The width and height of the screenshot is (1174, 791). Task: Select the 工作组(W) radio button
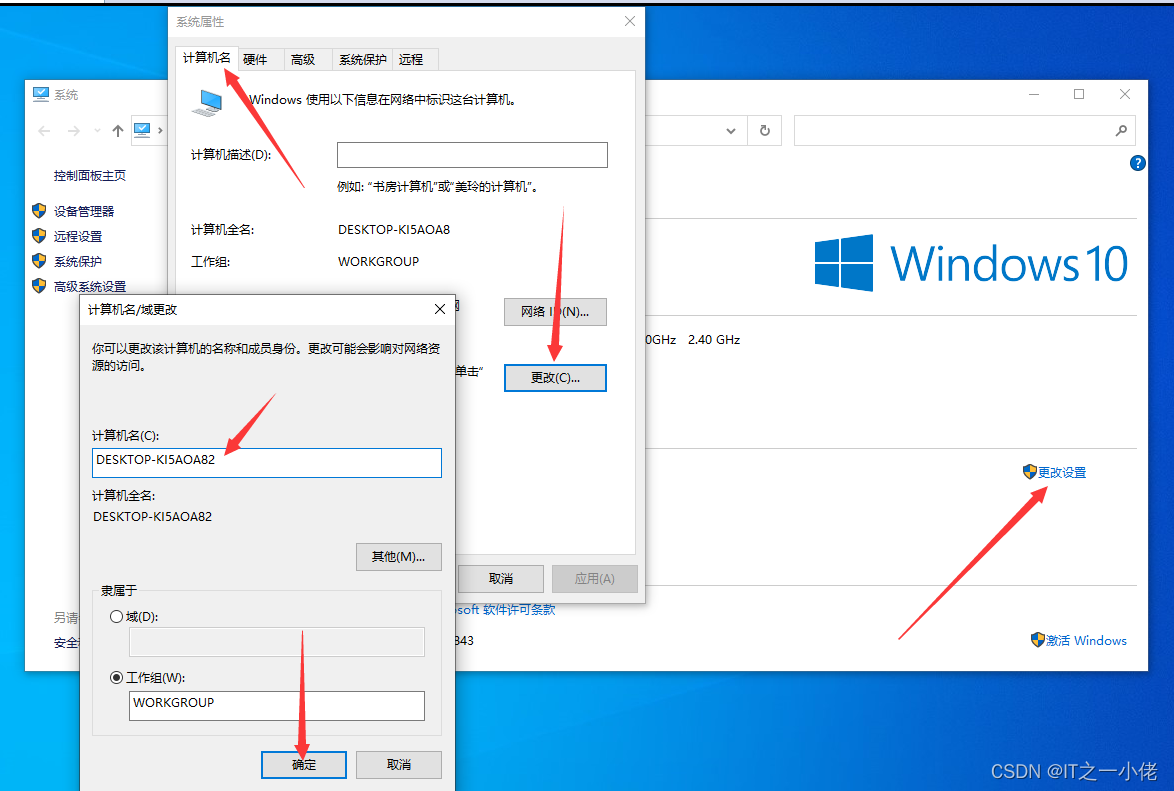pyautogui.click(x=116, y=677)
